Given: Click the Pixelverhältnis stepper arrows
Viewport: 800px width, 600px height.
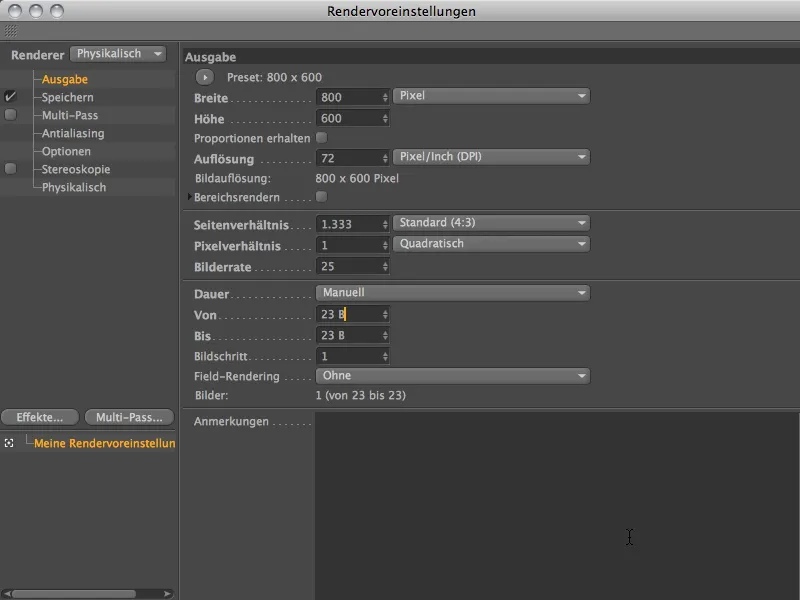Looking at the screenshot, I should click(385, 245).
